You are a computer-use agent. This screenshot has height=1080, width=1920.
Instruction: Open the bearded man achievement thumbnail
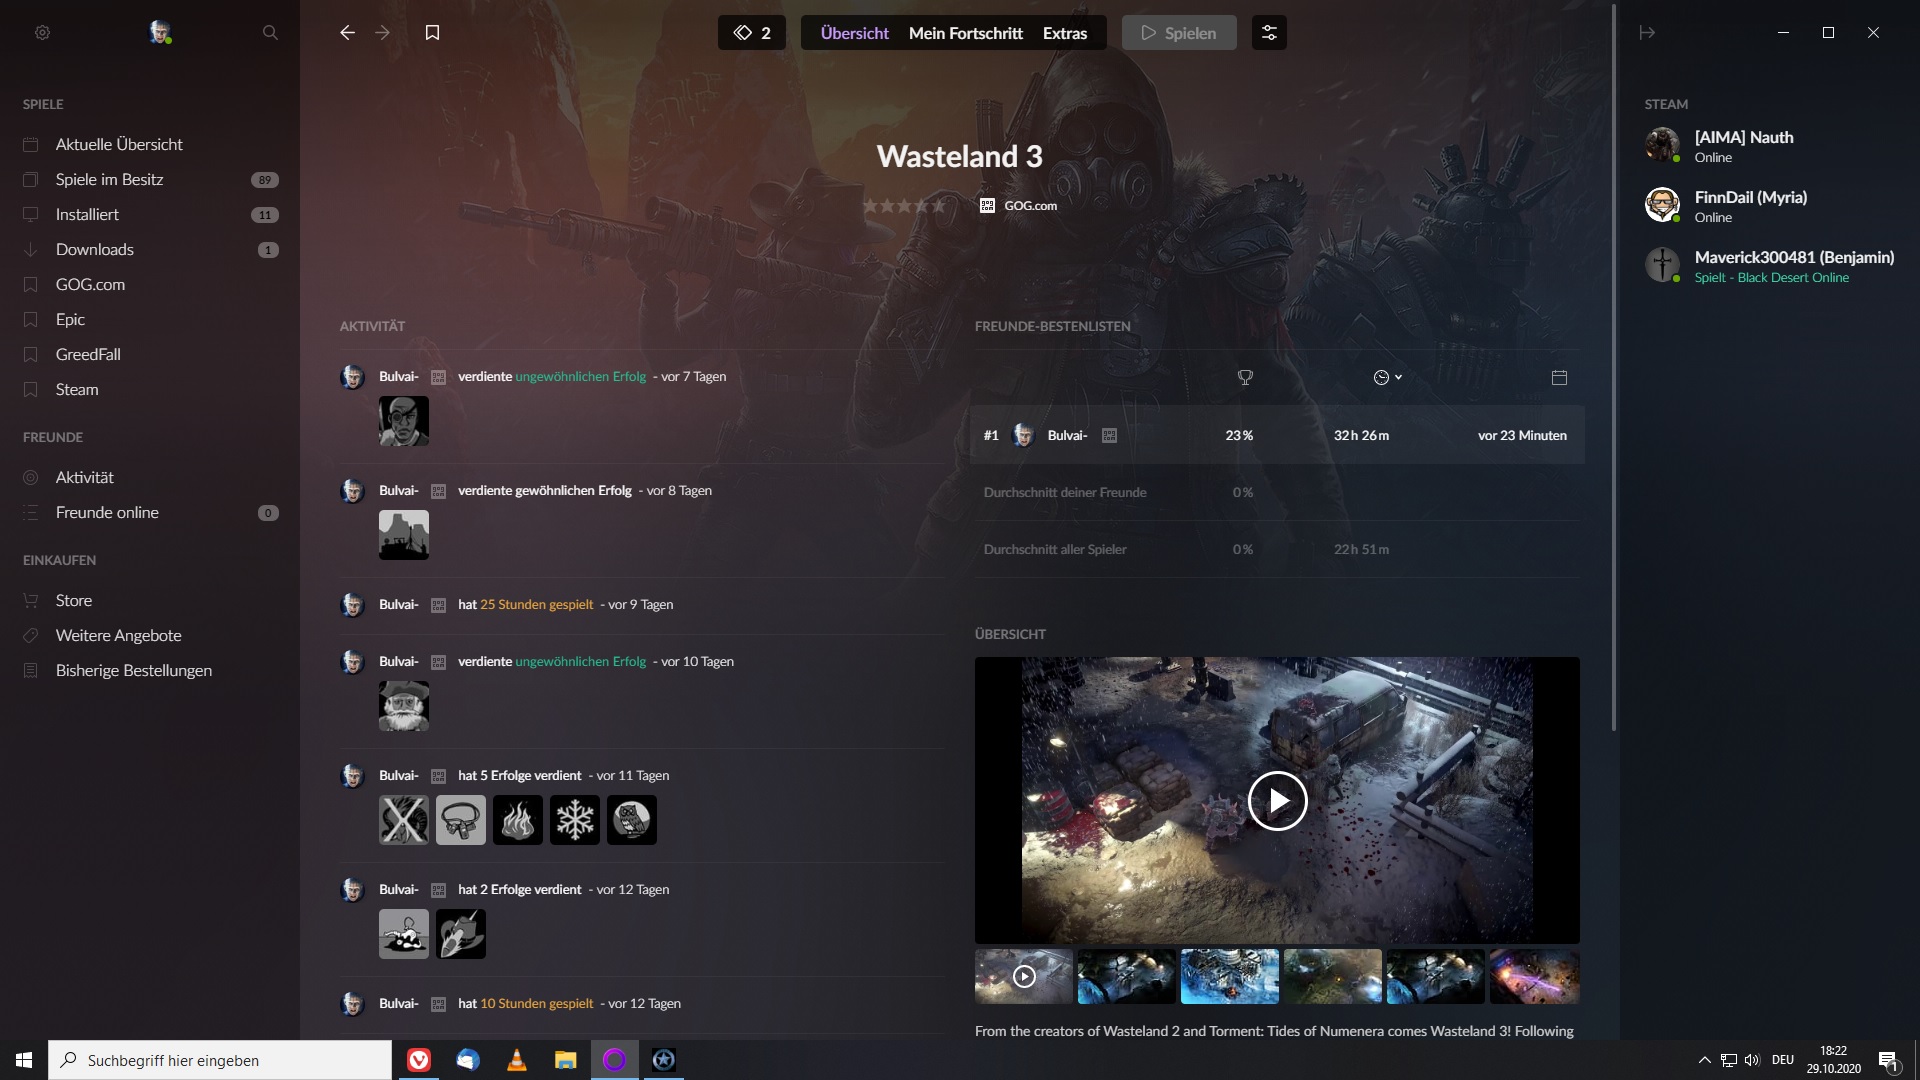click(x=404, y=706)
